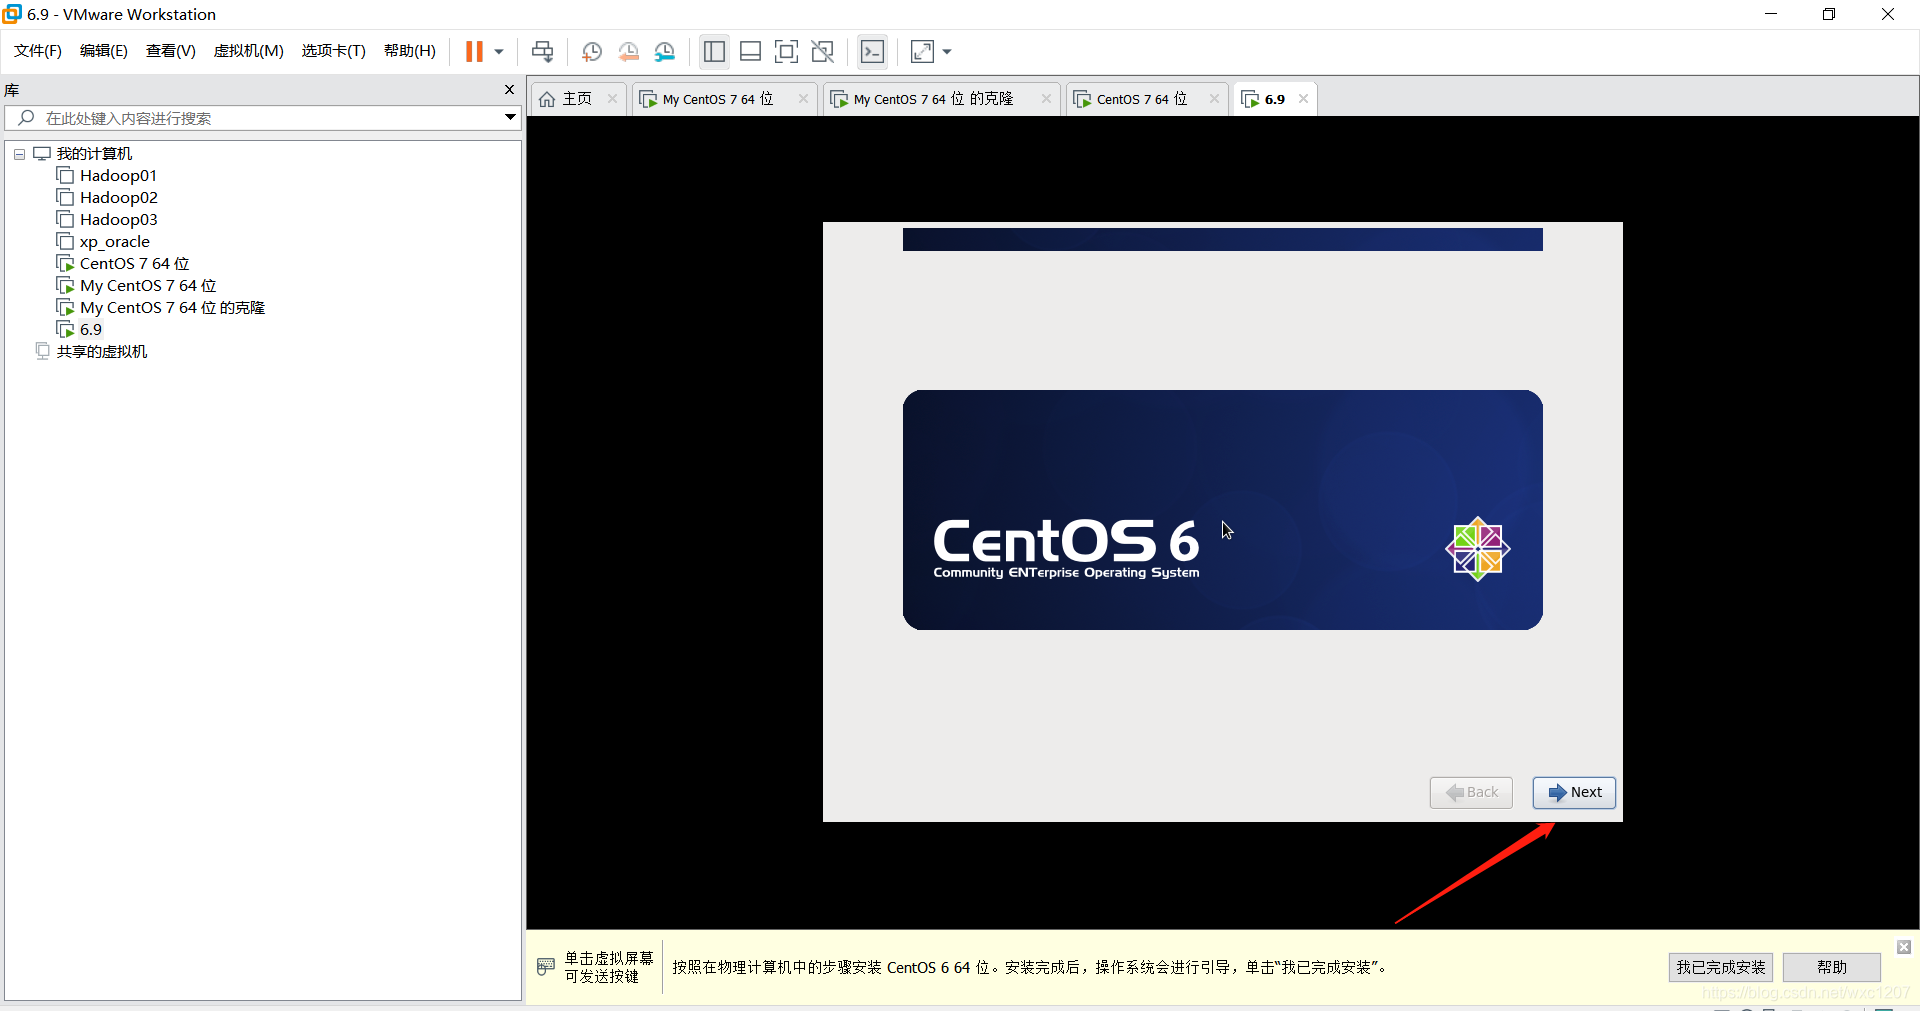Open the 文件(F) menu

point(38,51)
